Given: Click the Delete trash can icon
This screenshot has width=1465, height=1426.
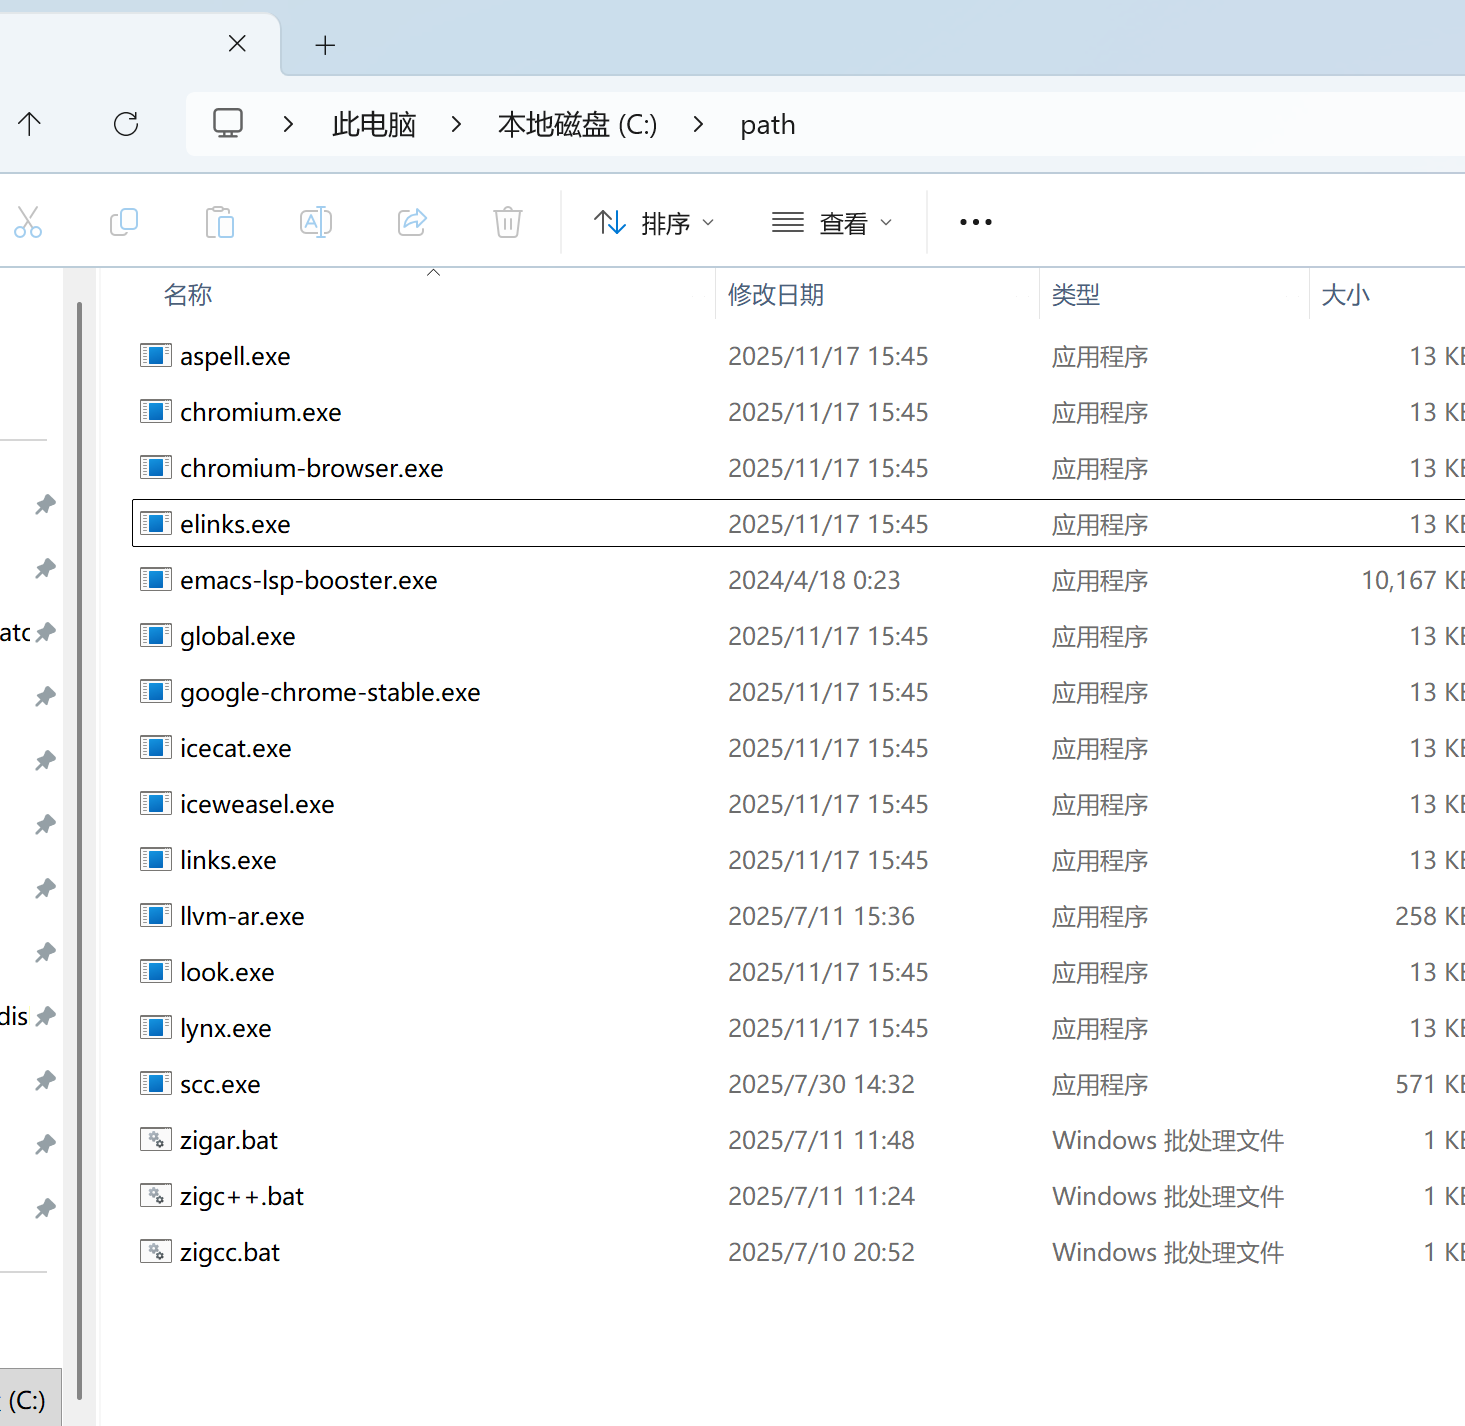Looking at the screenshot, I should coord(508,222).
